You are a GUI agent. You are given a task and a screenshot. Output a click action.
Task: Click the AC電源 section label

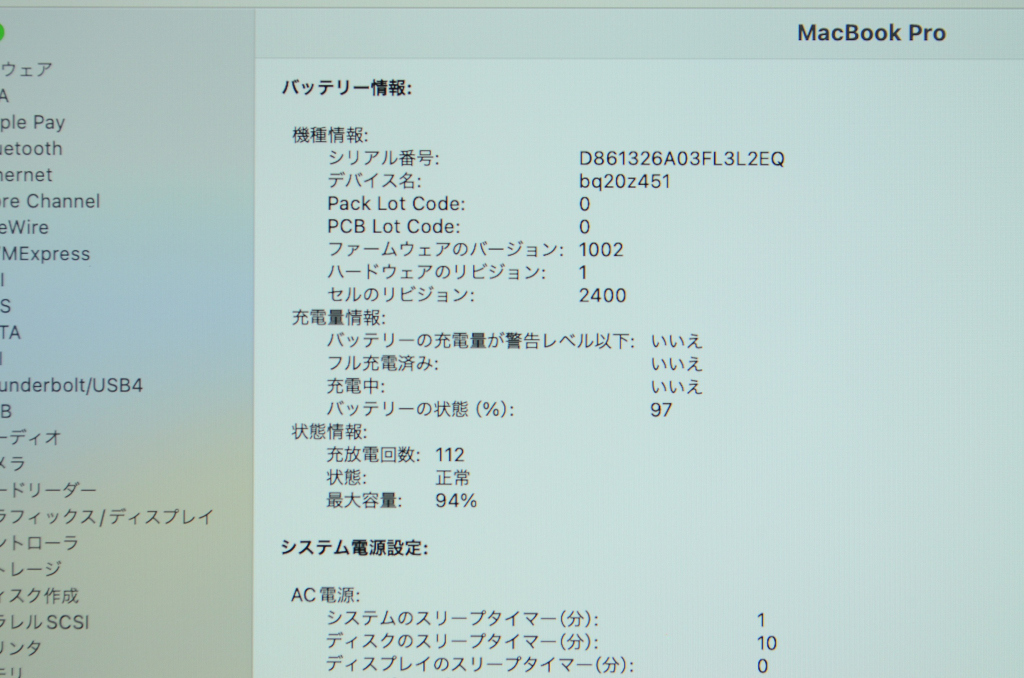click(x=325, y=595)
